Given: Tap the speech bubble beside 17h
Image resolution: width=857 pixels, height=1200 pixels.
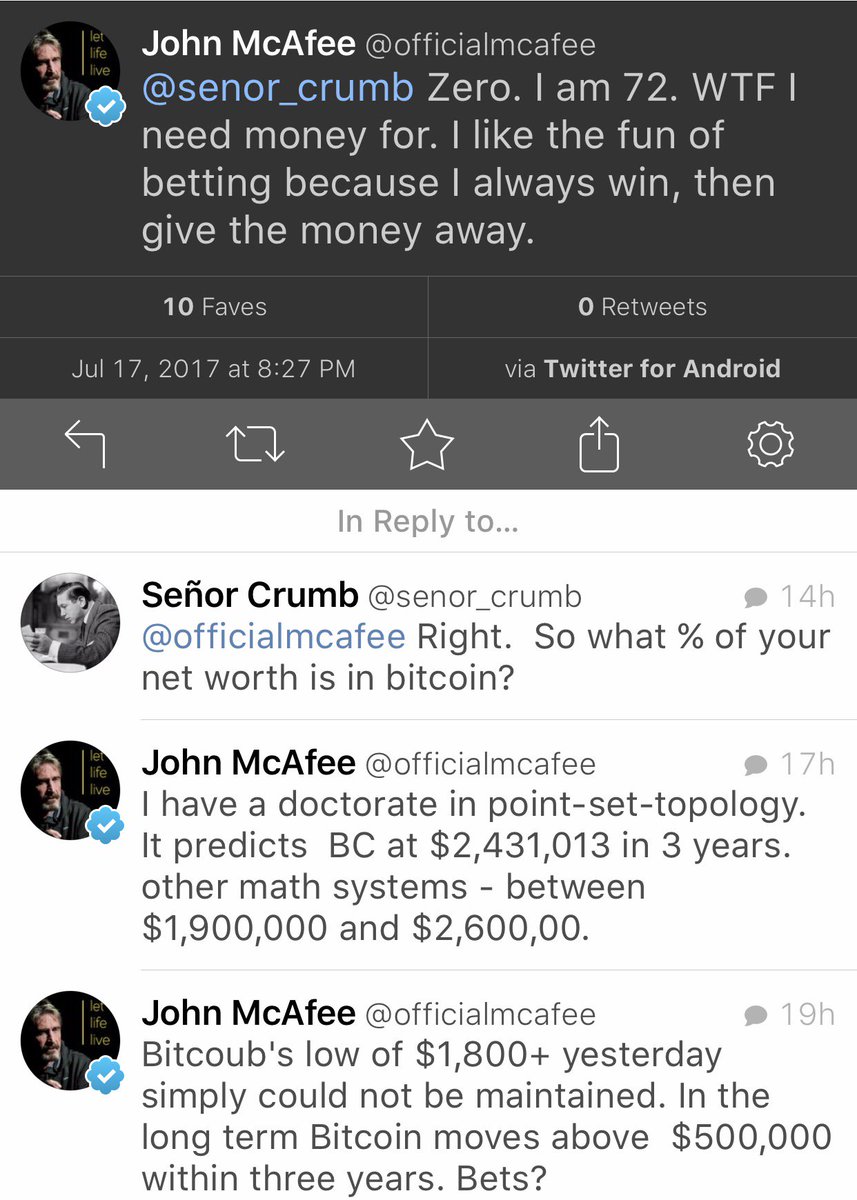Looking at the screenshot, I should coord(756,765).
